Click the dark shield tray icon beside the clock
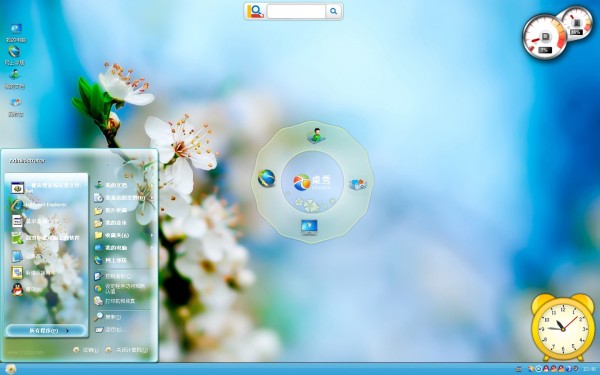The height and width of the screenshot is (375, 600). coord(576,369)
